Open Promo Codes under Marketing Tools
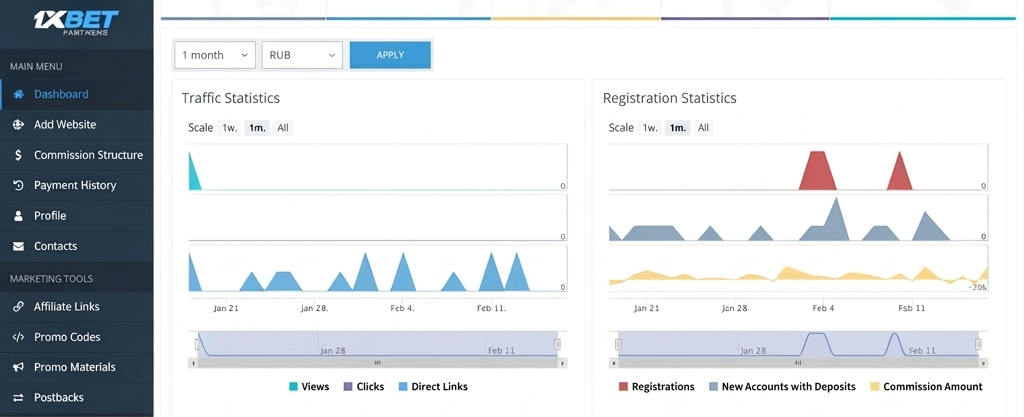The image size is (1024, 417). pos(77,337)
